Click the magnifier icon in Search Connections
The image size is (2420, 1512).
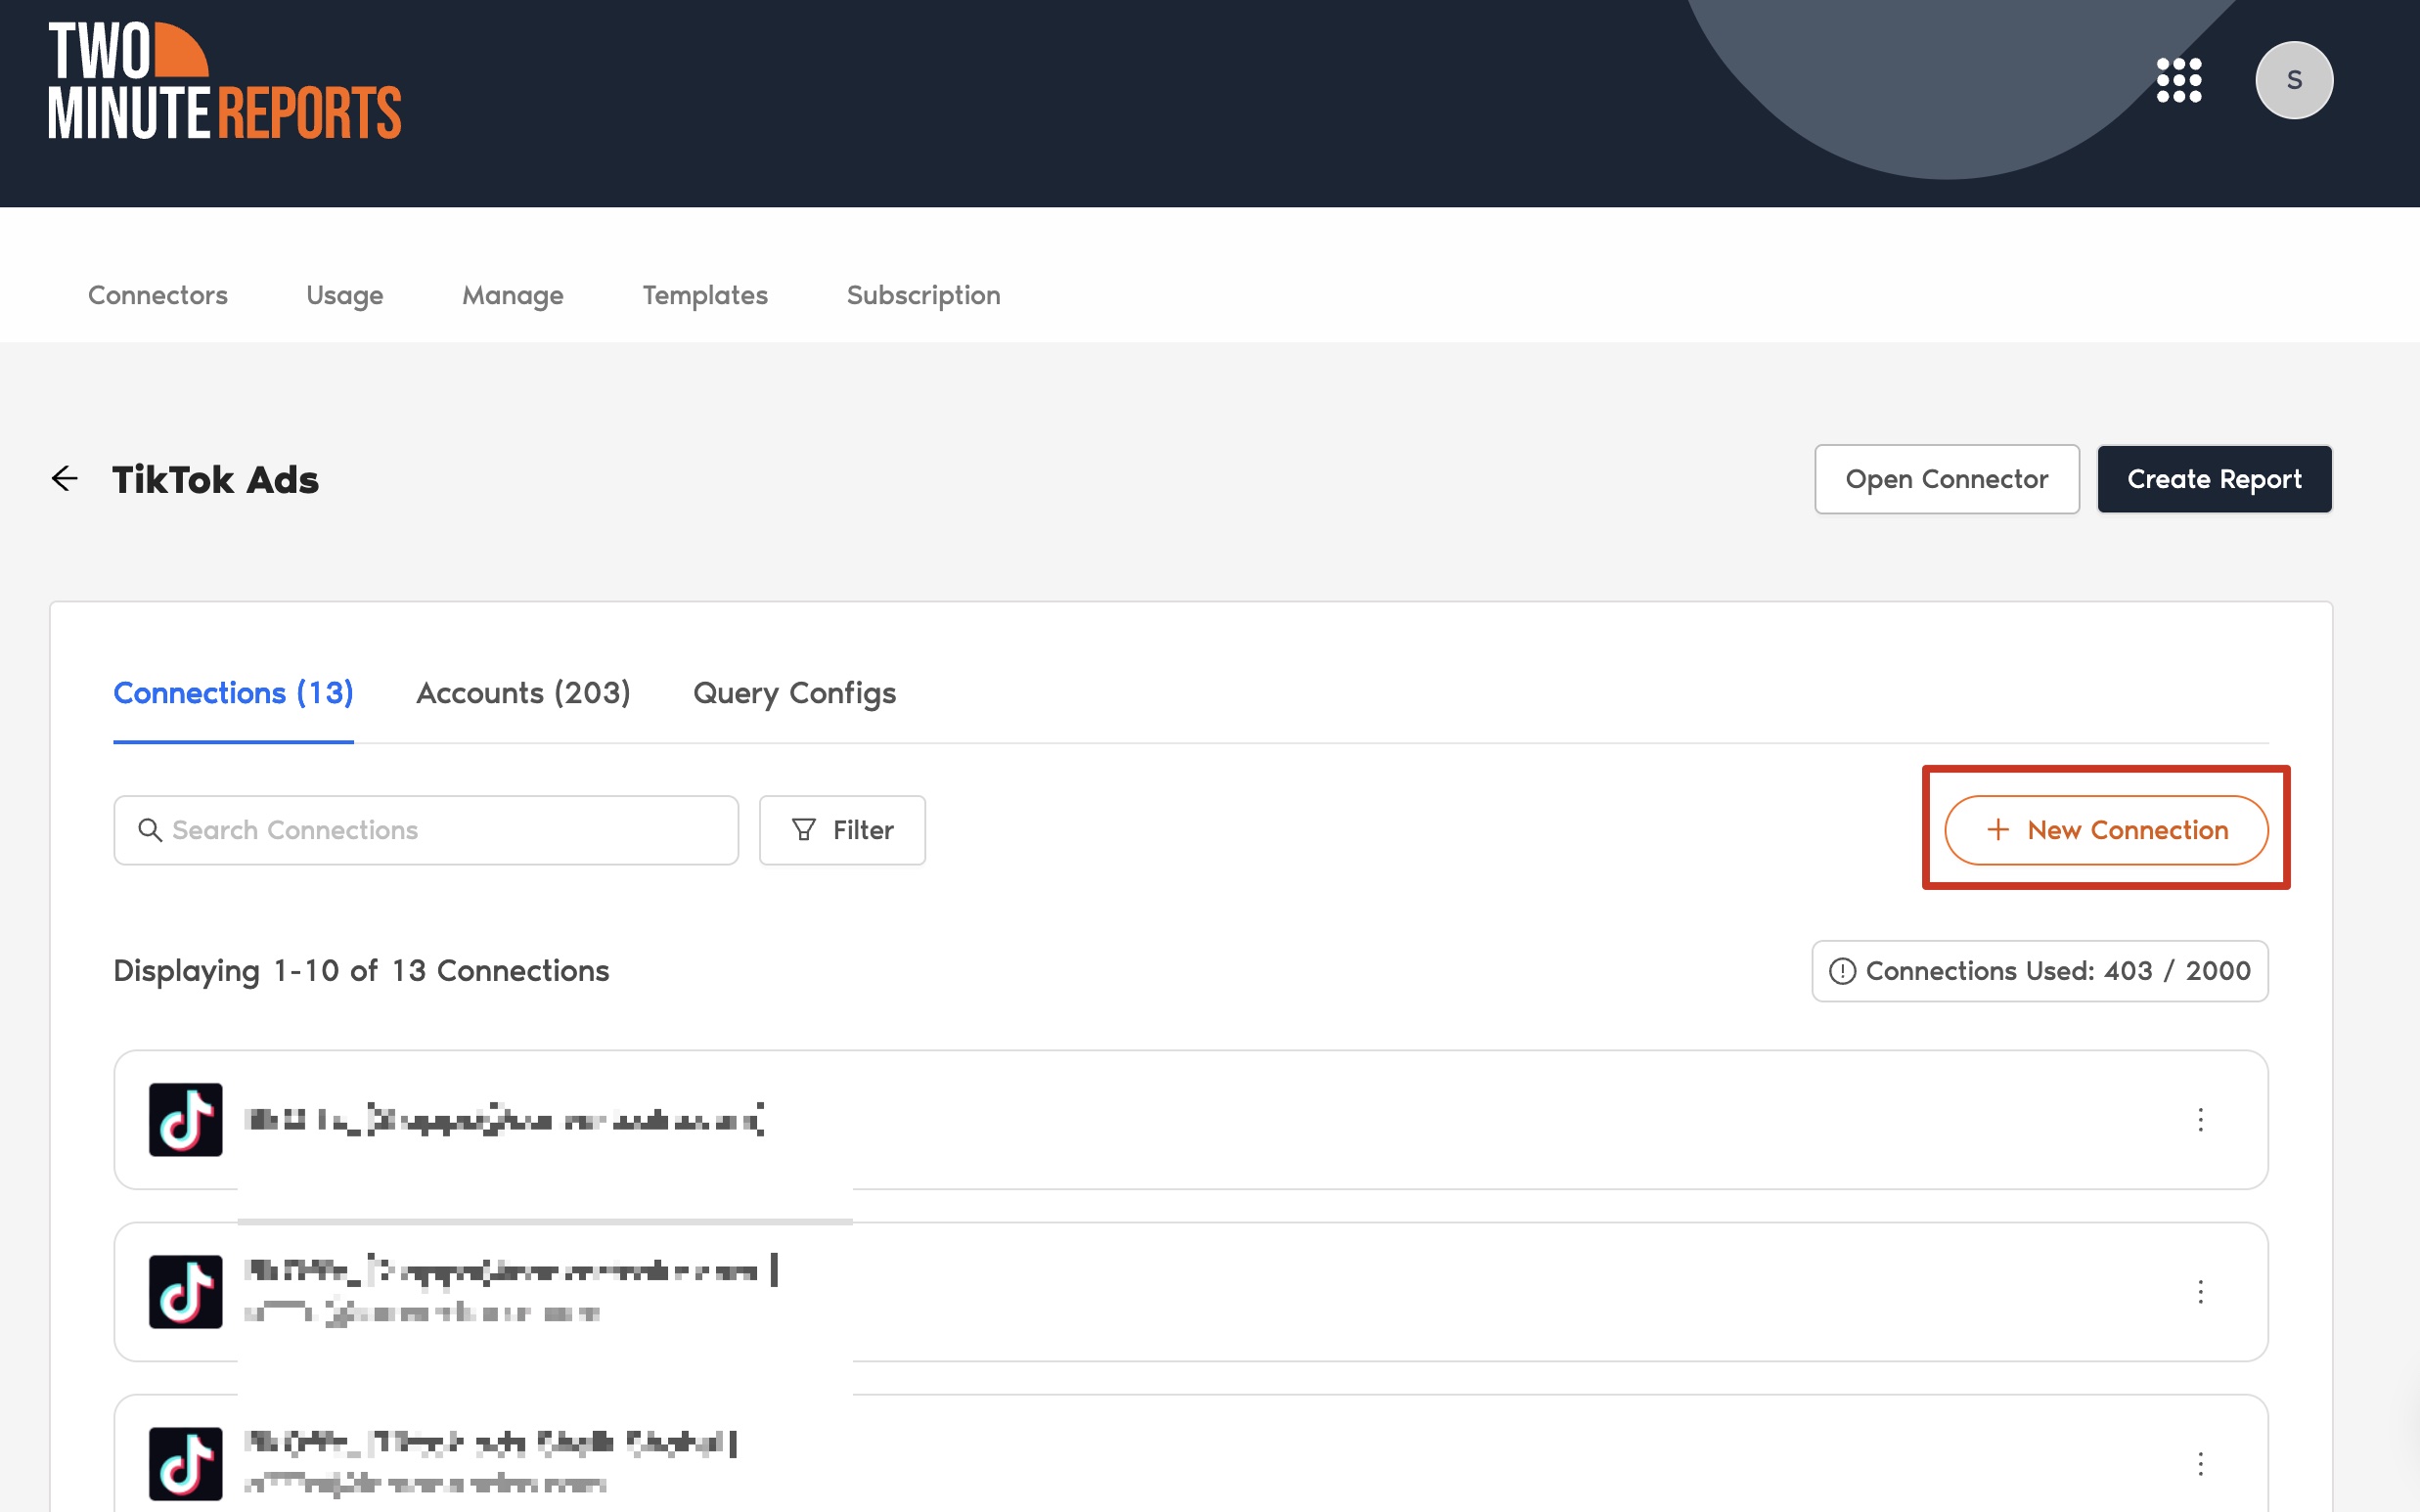click(x=150, y=830)
